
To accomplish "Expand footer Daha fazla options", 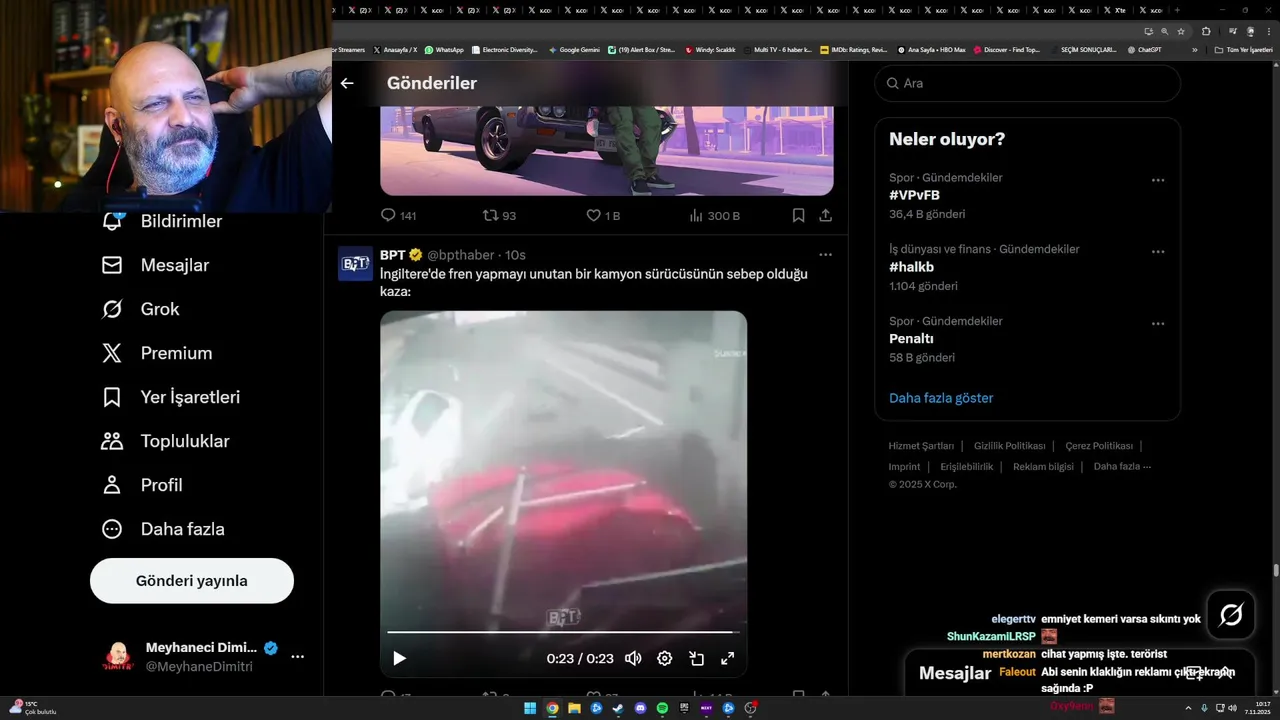I will pyautogui.click(x=1122, y=467).
